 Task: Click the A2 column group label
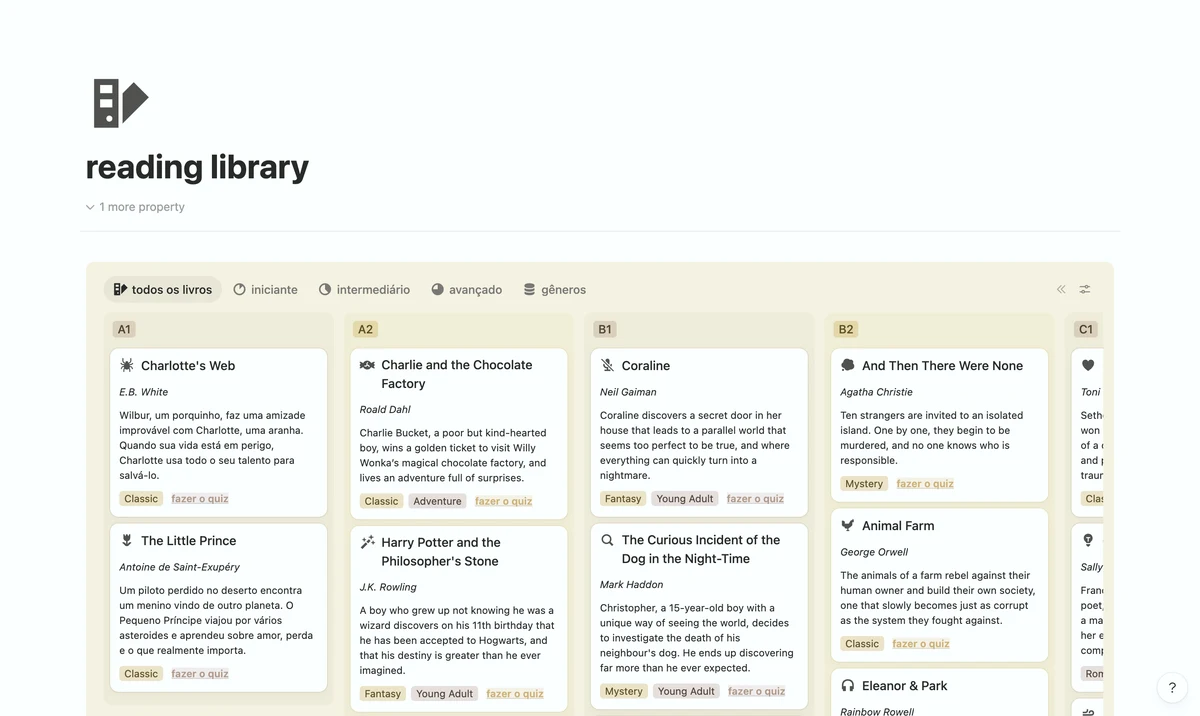pos(365,329)
